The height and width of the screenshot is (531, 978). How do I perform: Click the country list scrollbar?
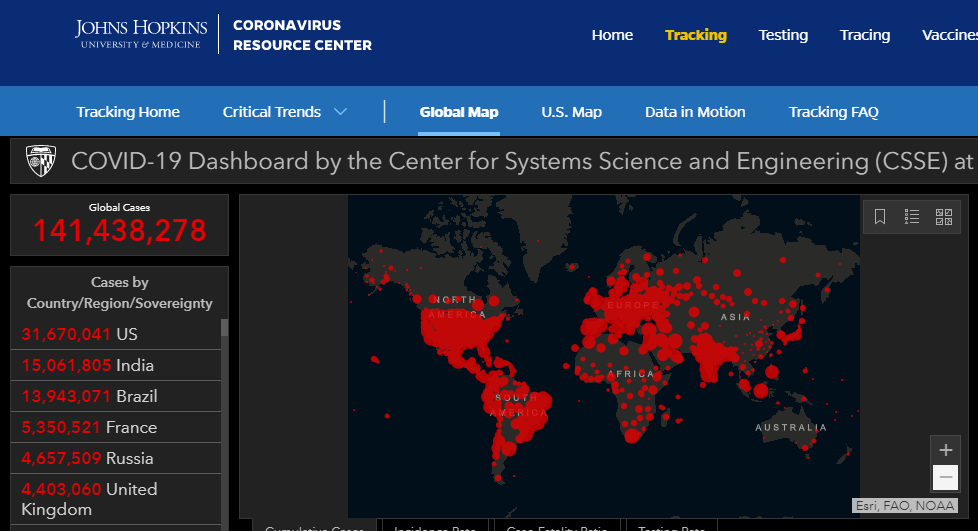(224, 420)
